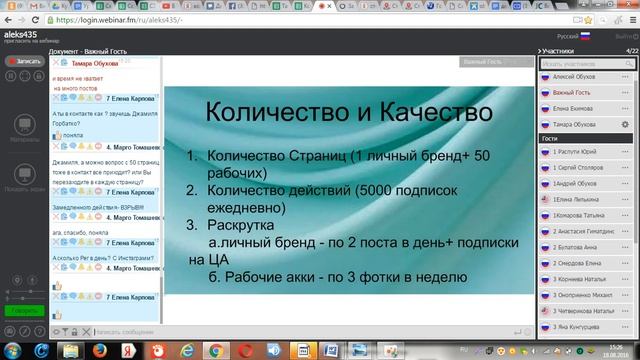Switch language via Русский flag
640x360 pixels.
click(585, 36)
